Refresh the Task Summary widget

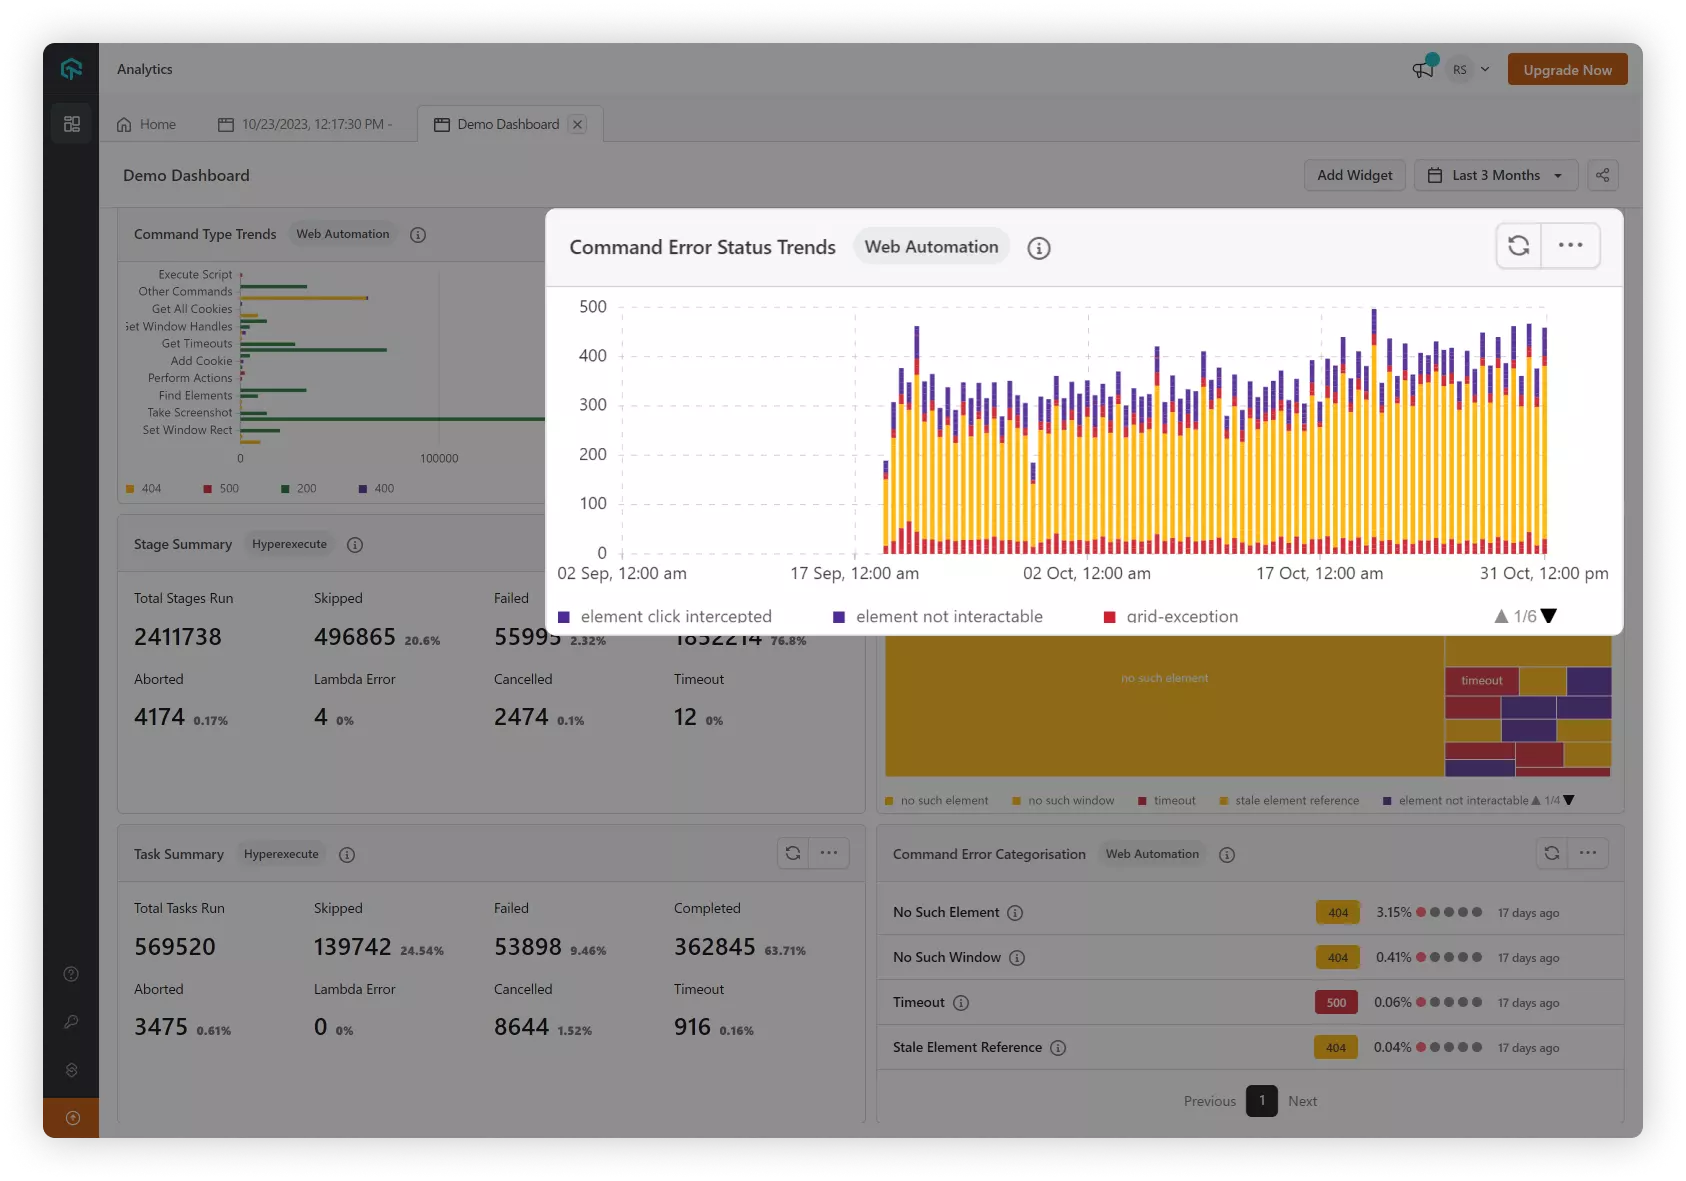coord(793,853)
